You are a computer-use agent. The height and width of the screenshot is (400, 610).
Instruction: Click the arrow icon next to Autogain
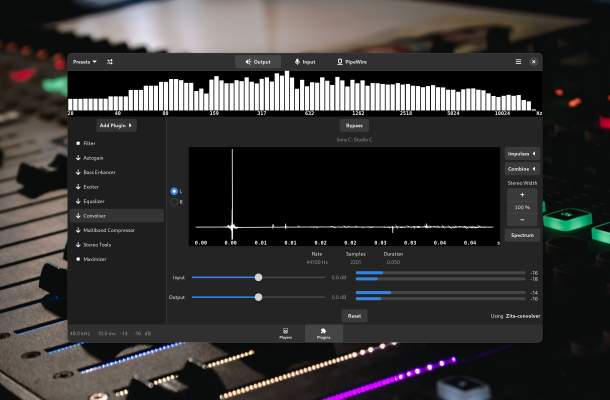click(x=78, y=158)
